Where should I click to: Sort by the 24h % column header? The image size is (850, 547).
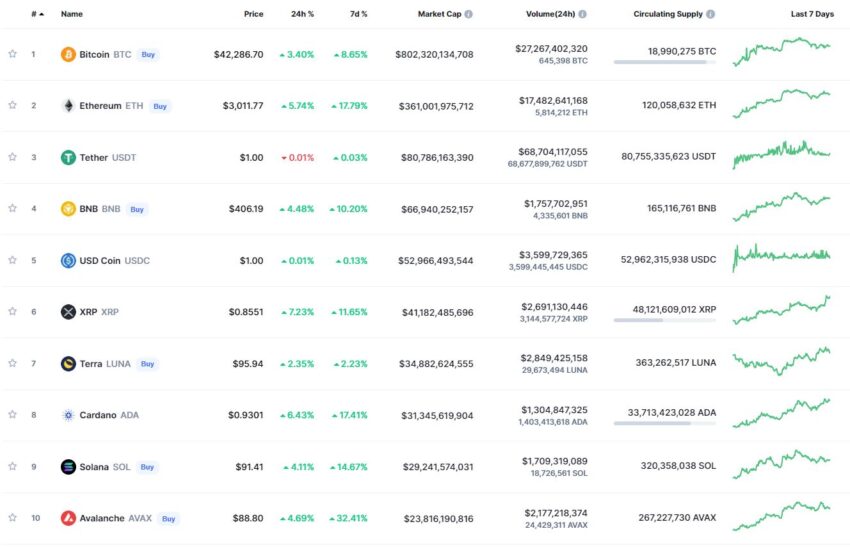click(x=303, y=14)
